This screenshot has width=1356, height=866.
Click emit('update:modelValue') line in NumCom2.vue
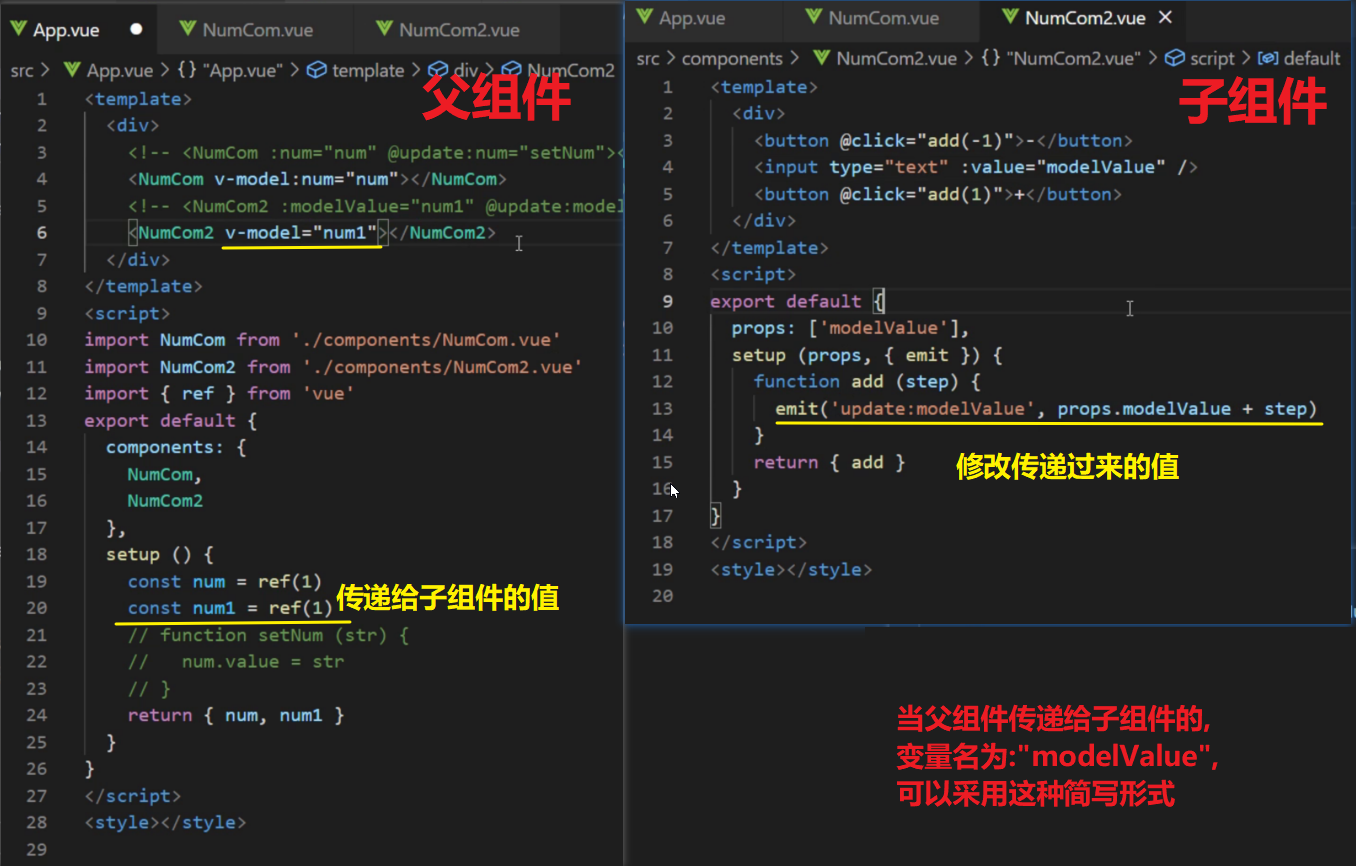point(1047,408)
